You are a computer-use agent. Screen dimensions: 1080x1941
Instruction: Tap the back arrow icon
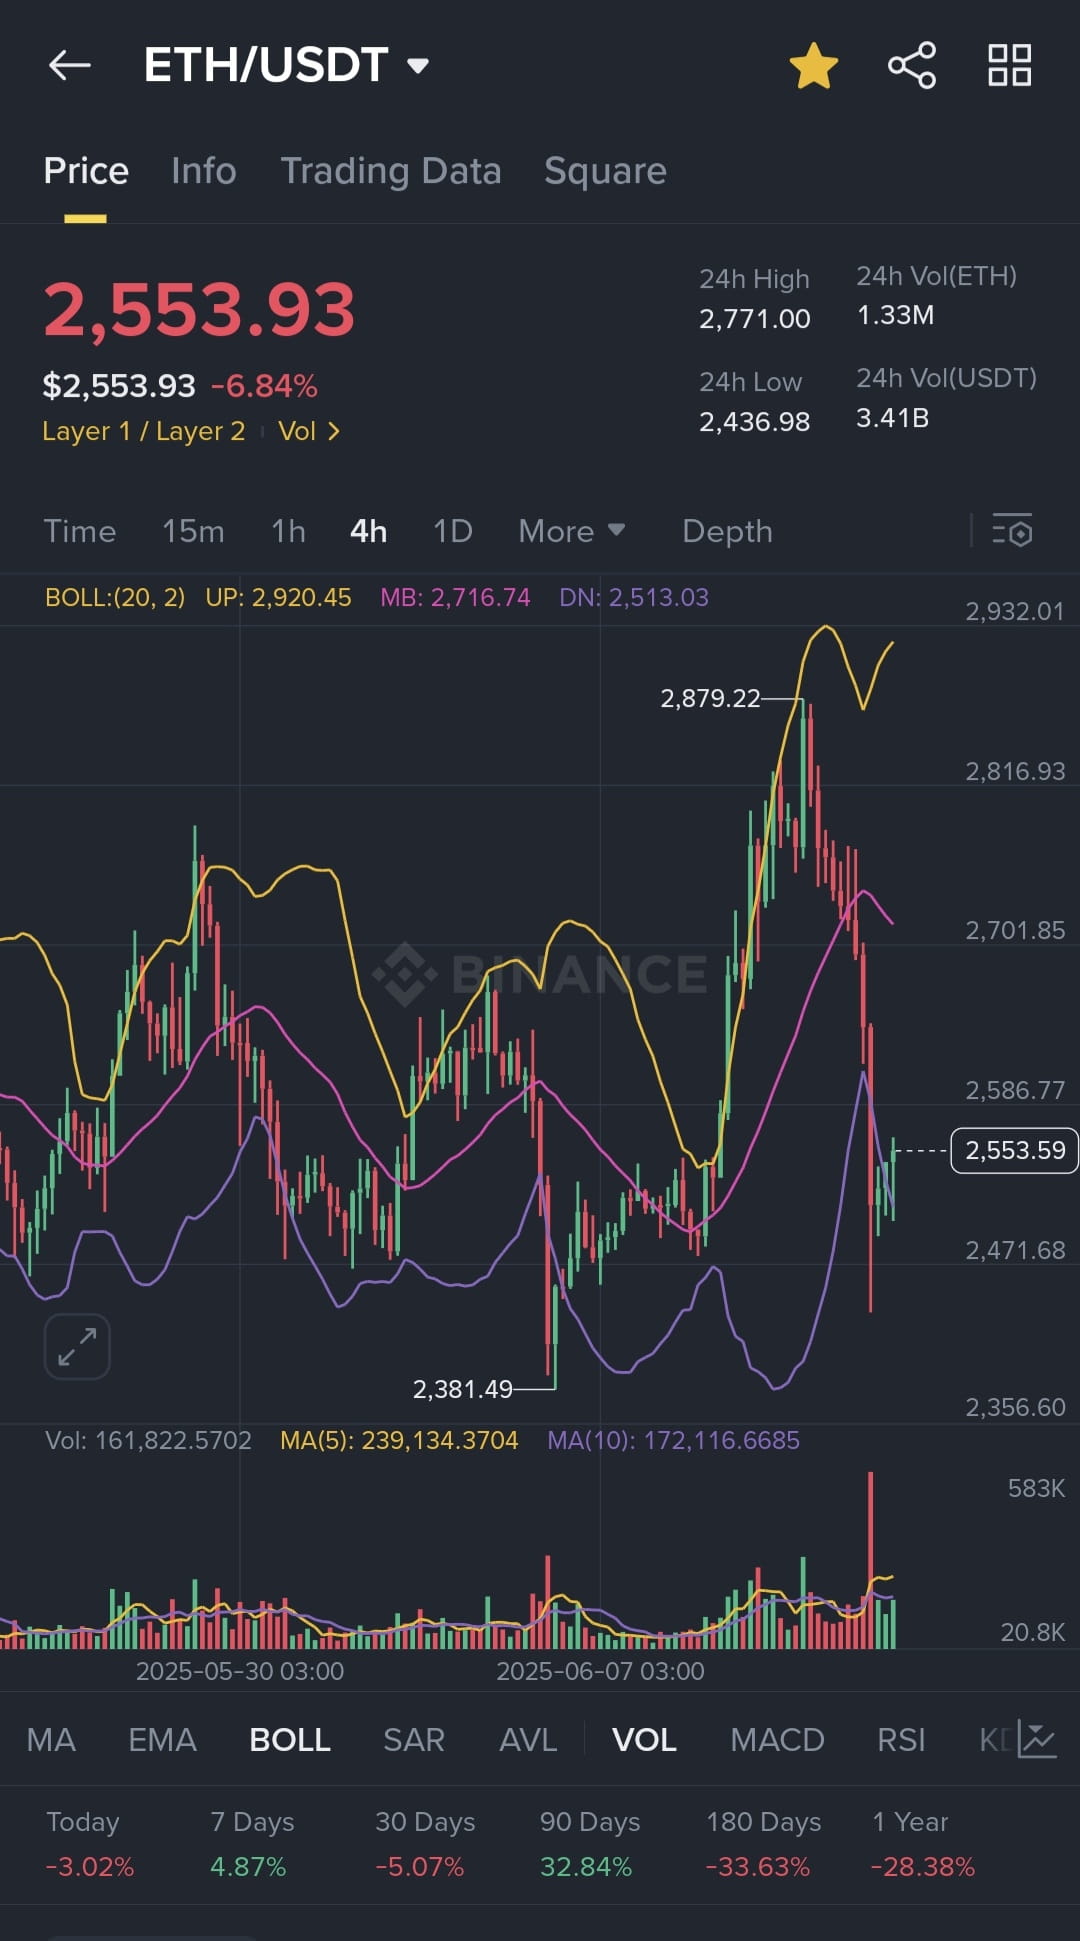point(70,66)
